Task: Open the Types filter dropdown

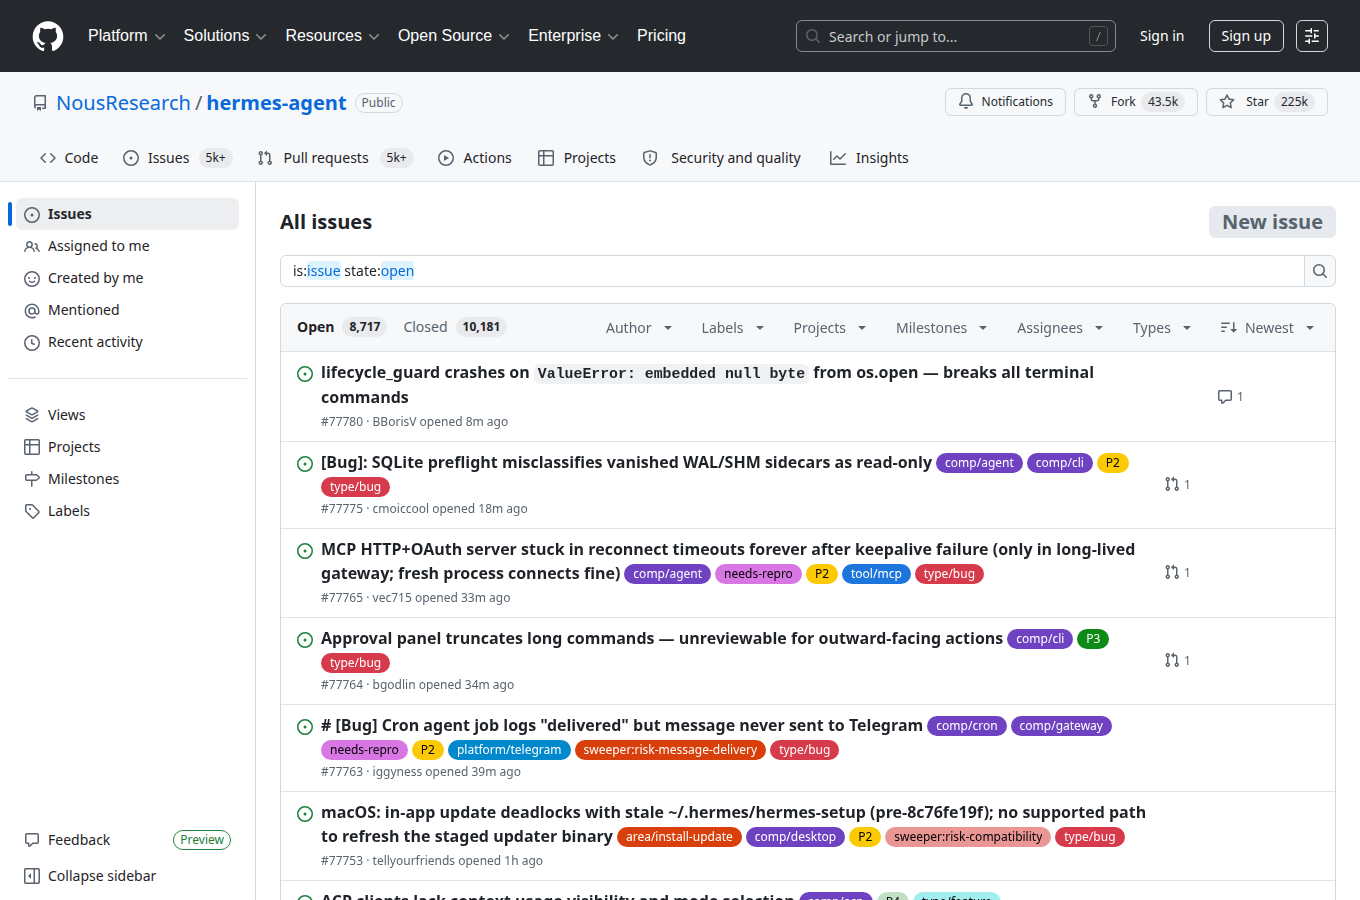Action: [x=1162, y=328]
